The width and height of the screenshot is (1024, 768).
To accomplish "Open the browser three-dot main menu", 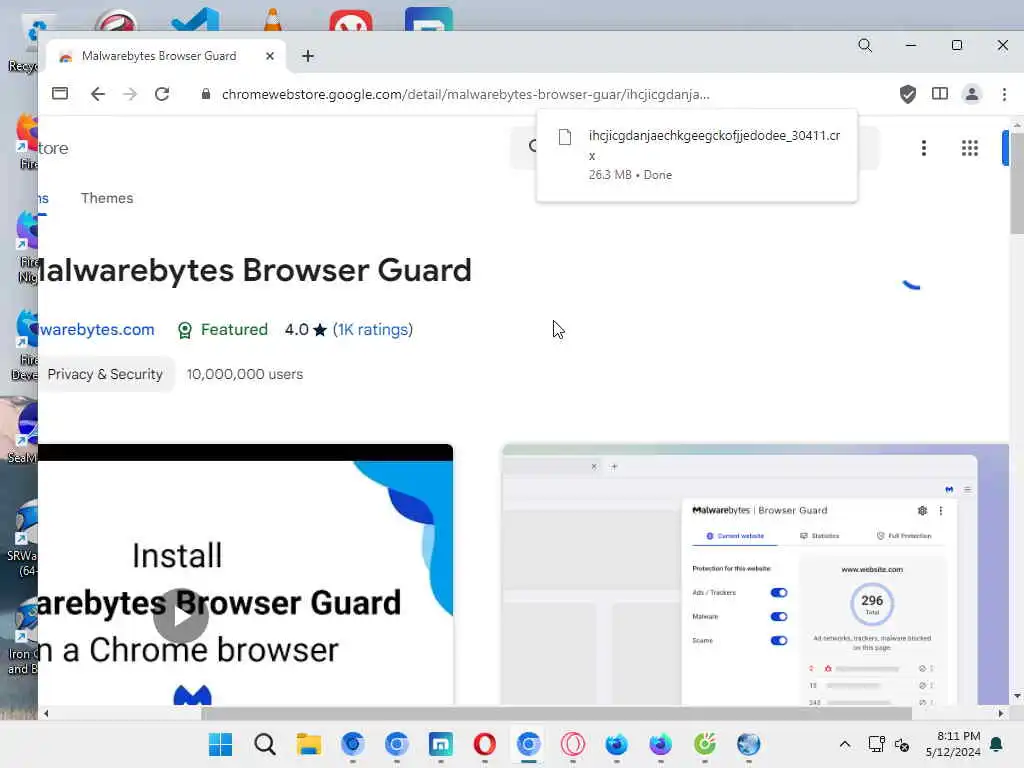I will point(1004,94).
